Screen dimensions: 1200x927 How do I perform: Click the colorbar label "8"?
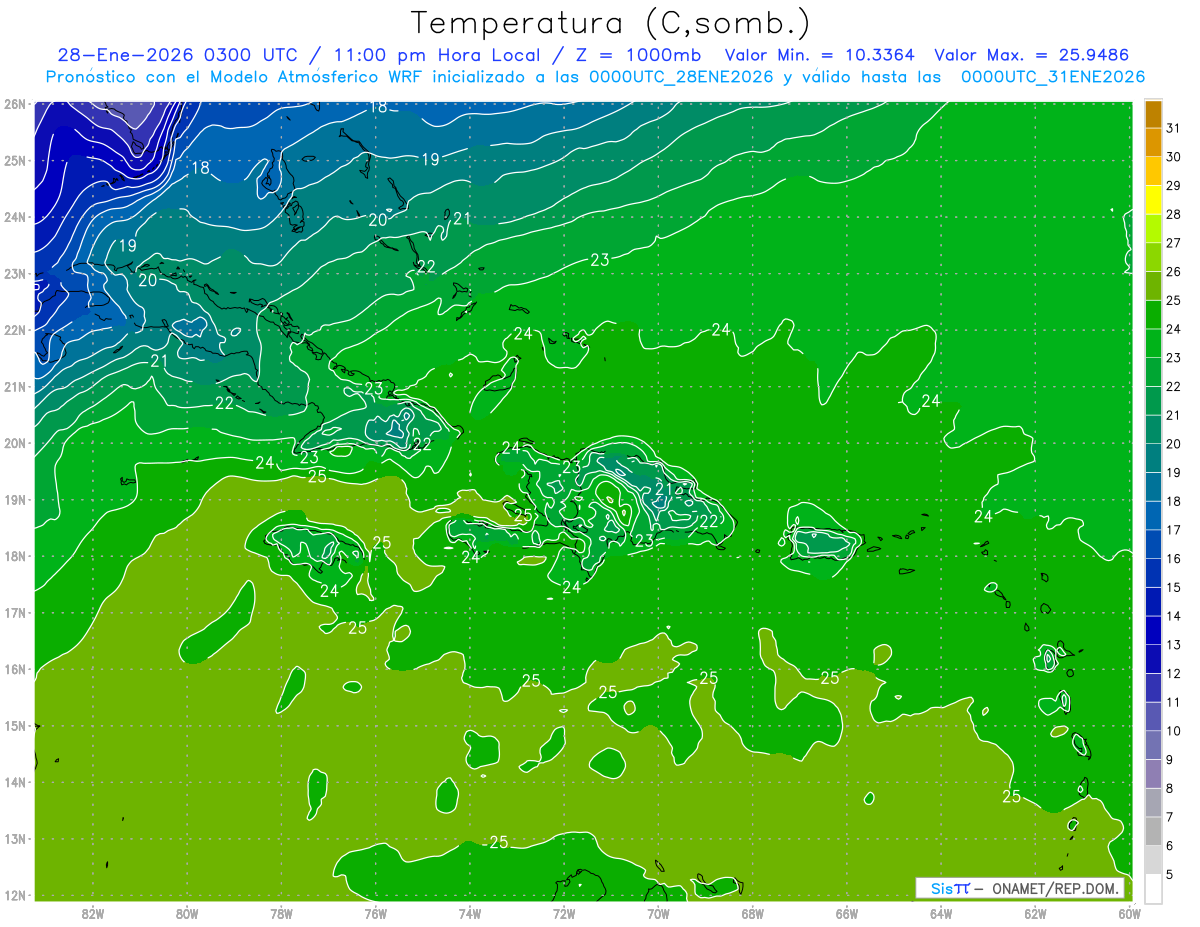pos(1169,788)
